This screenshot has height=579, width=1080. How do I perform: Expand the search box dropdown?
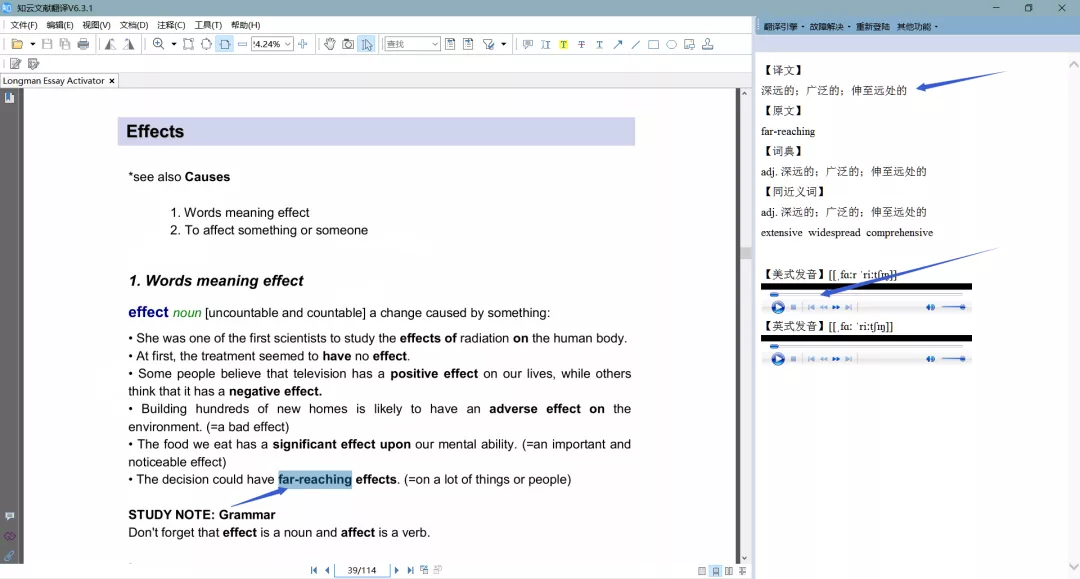(434, 44)
